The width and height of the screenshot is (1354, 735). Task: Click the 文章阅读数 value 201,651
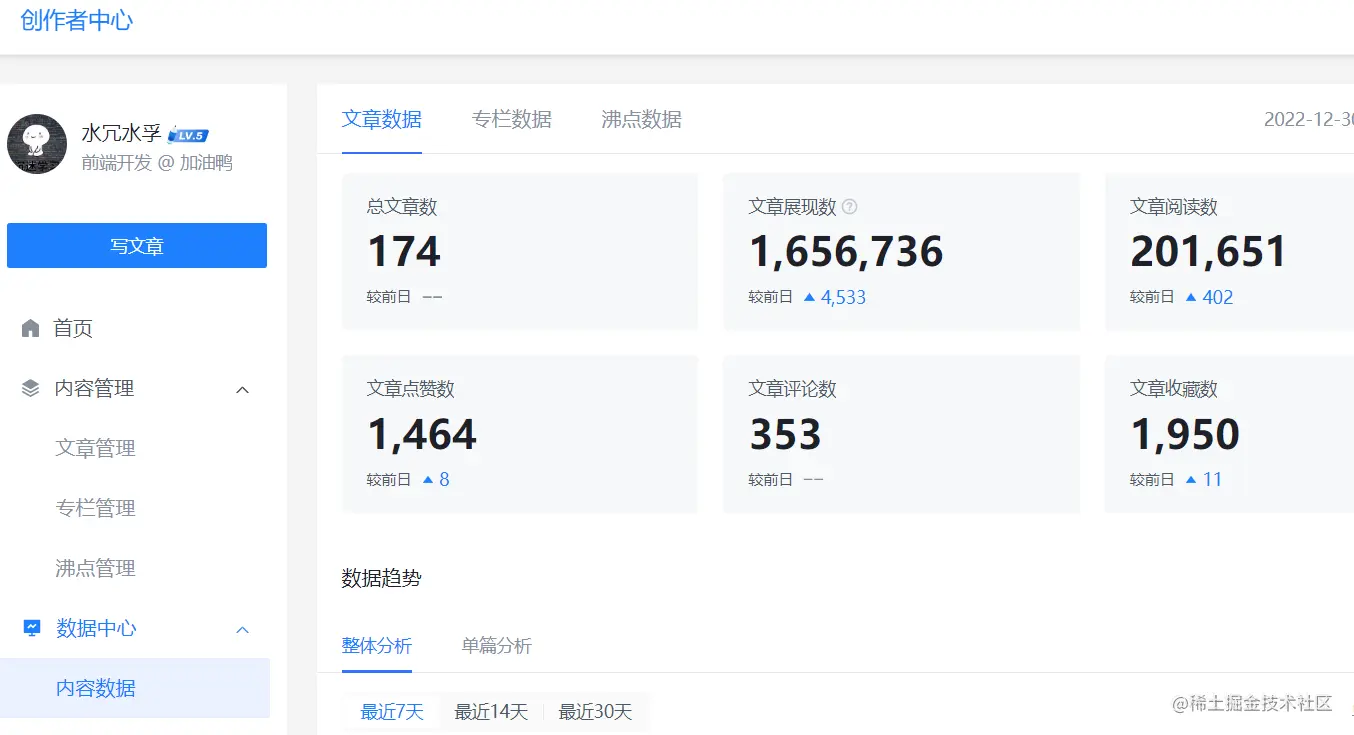[x=1208, y=251]
